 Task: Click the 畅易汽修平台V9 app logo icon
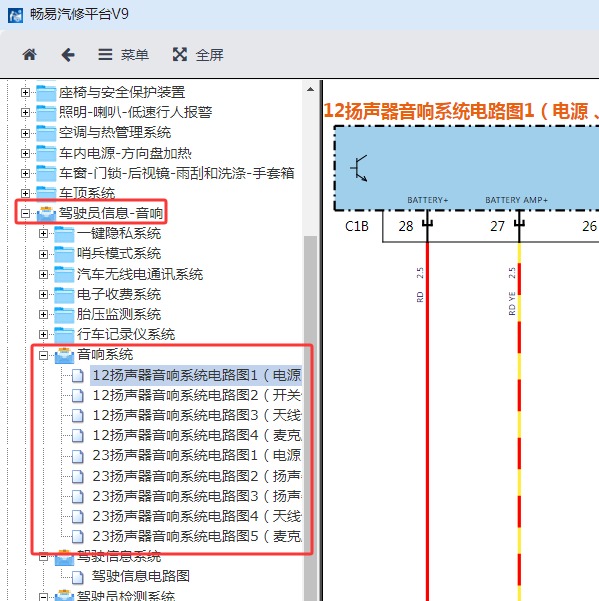[x=15, y=15]
